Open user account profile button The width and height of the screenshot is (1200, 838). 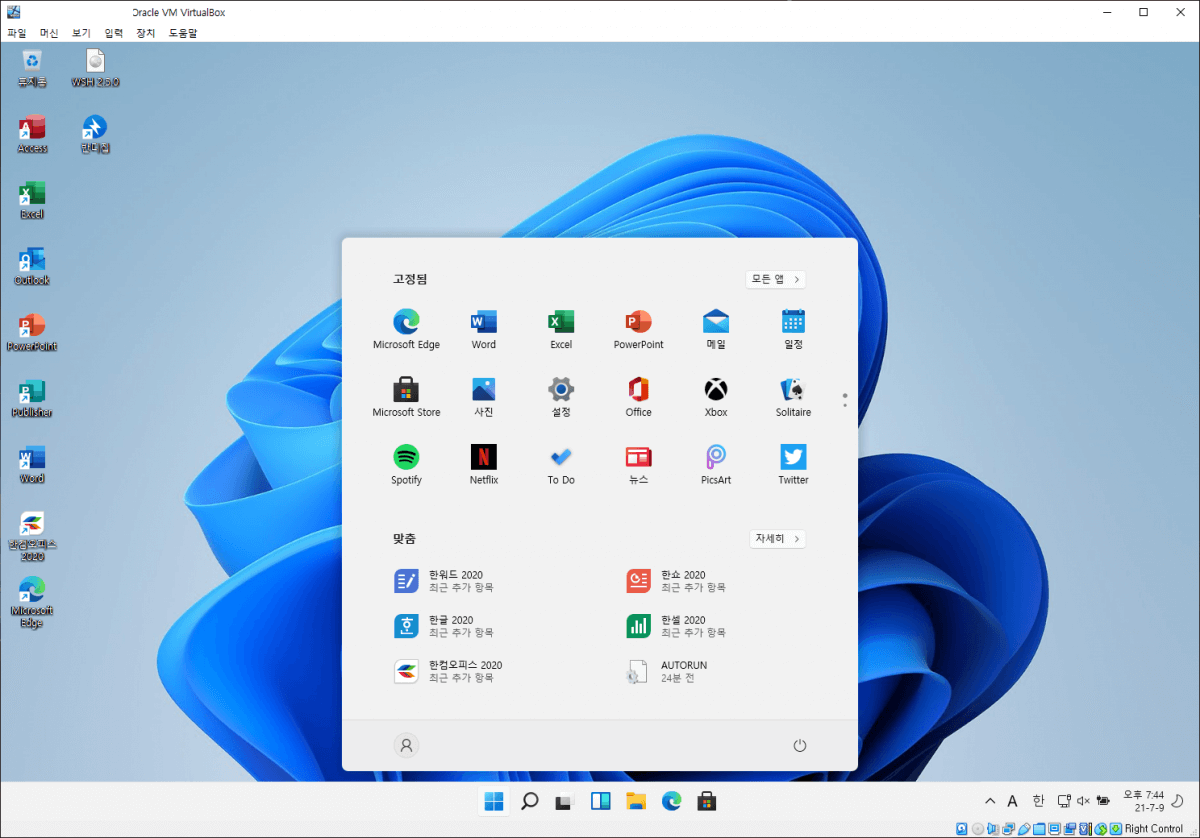click(x=406, y=745)
